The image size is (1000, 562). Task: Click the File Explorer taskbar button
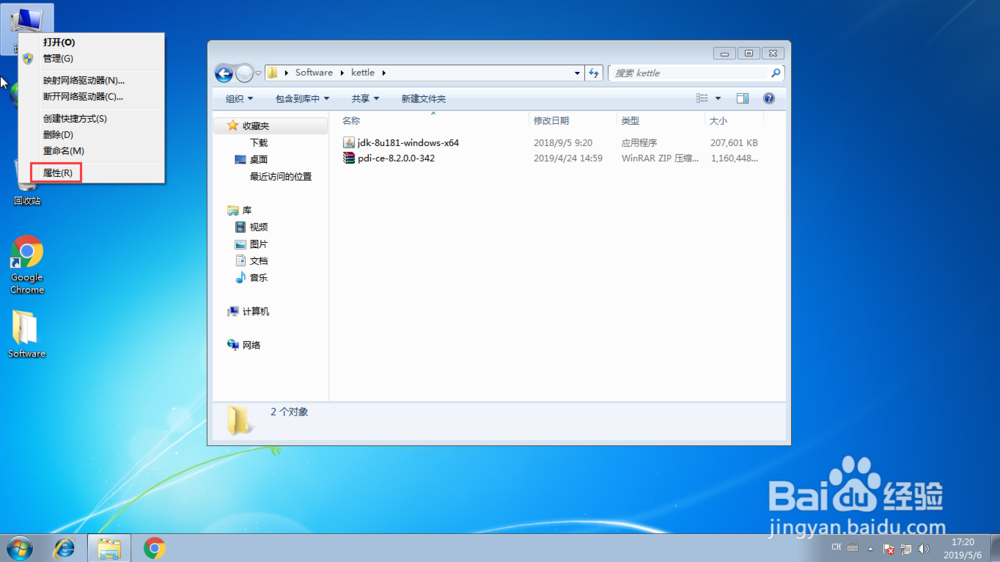click(x=109, y=548)
